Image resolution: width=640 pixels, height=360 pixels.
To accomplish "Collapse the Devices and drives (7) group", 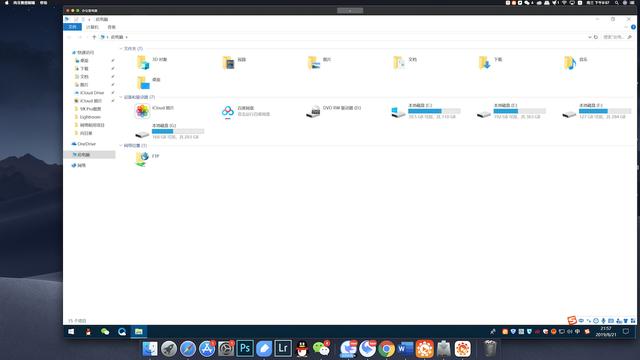I will tap(121, 97).
